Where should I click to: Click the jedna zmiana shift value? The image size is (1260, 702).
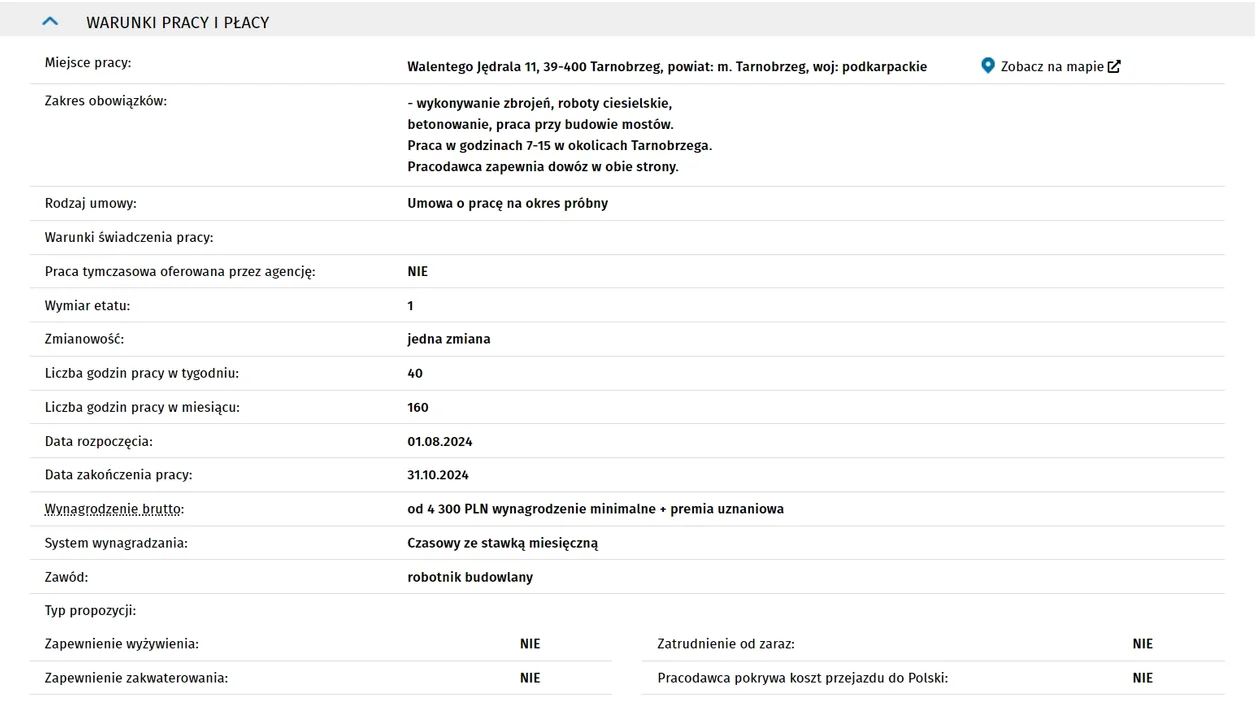449,339
